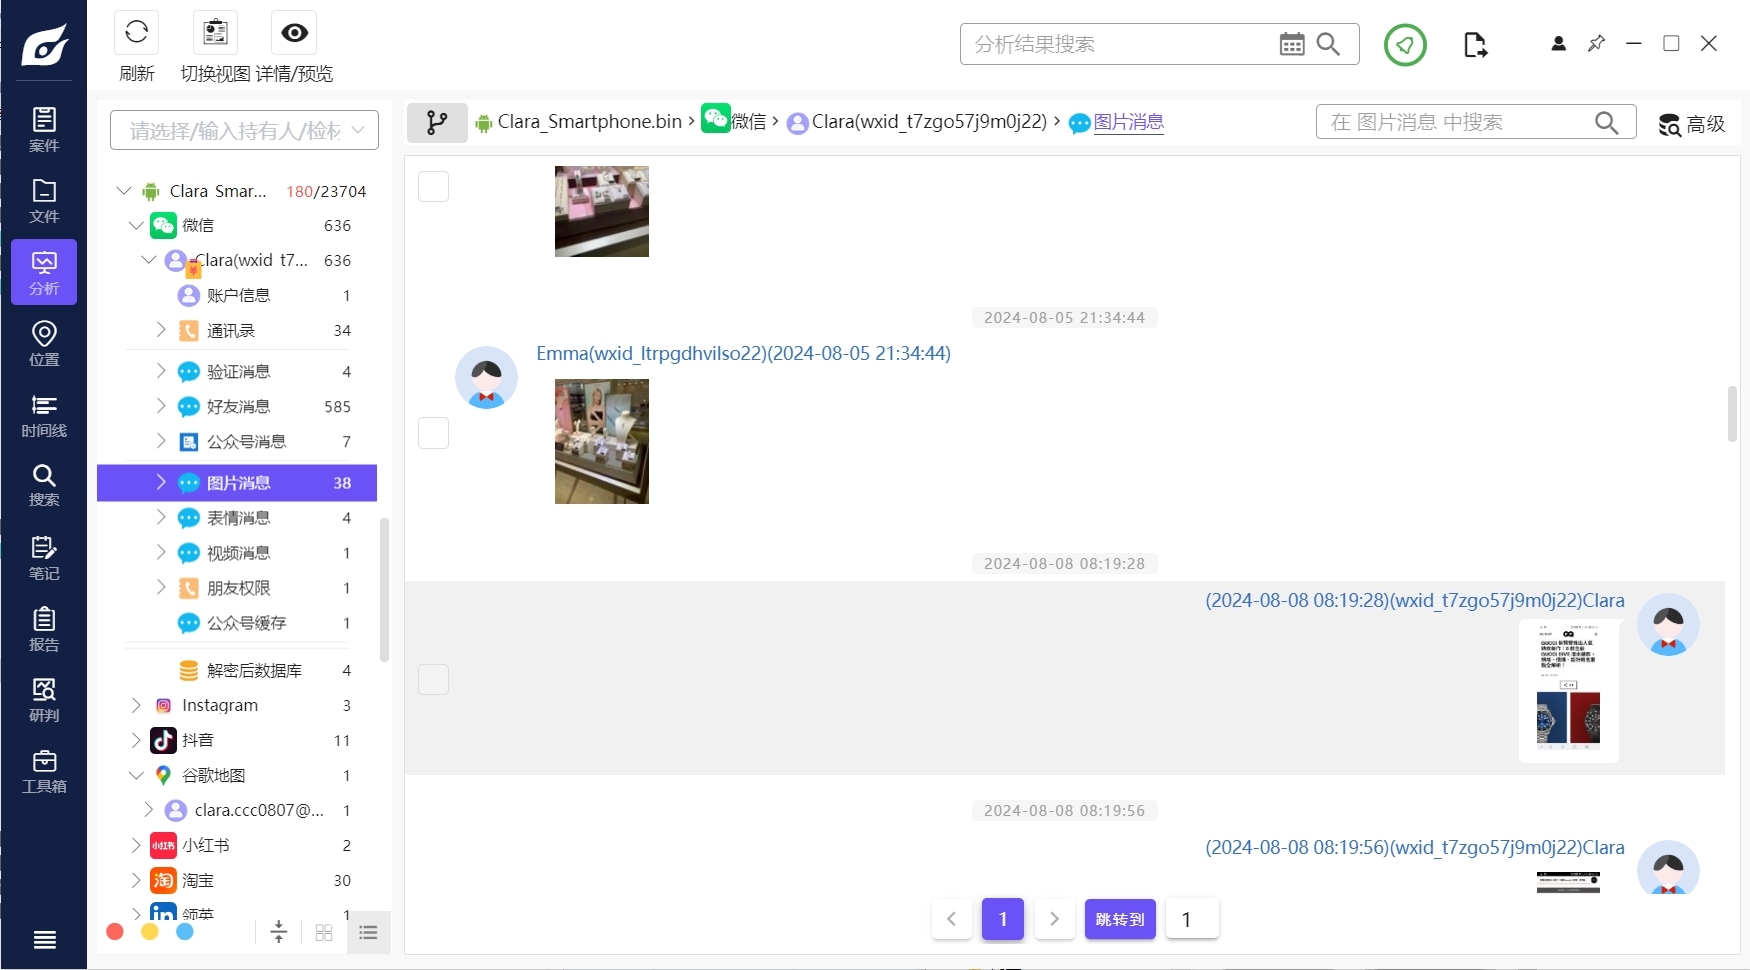Viewport: 1750px width, 970px height.
Task: Open the holder/evidence selection dropdown
Action: pos(244,130)
